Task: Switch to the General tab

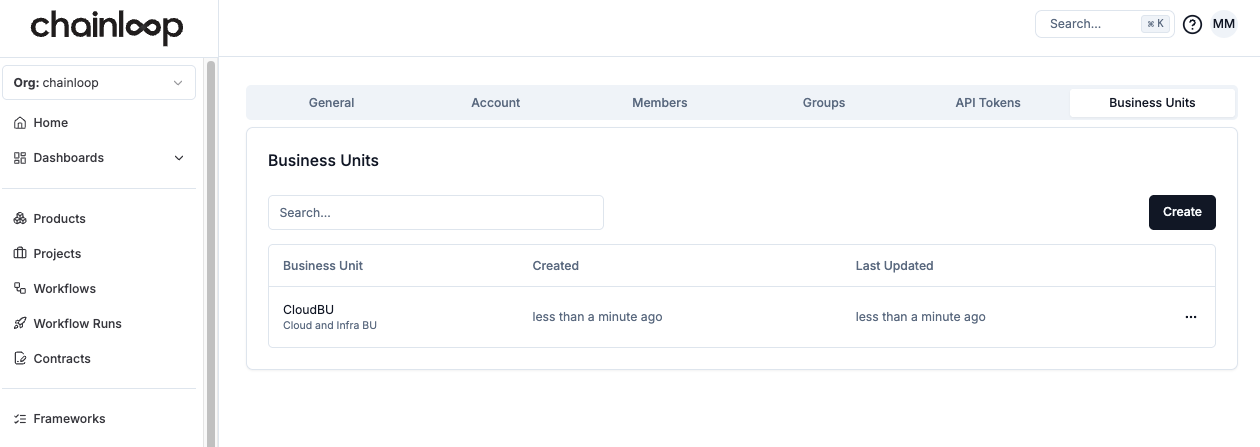Action: [331, 103]
